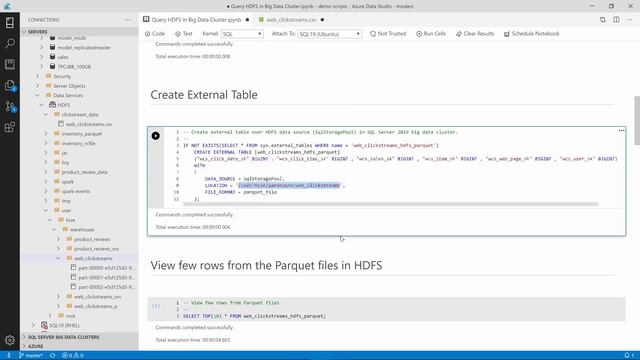
Task: Add a Code cell from toolbar
Action: coord(155,33)
